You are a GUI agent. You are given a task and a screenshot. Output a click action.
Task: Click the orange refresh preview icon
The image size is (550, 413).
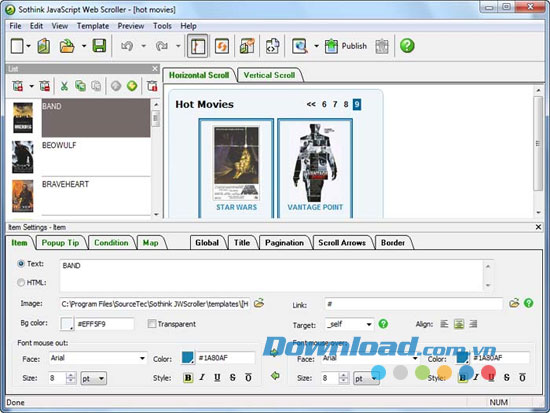[222, 46]
